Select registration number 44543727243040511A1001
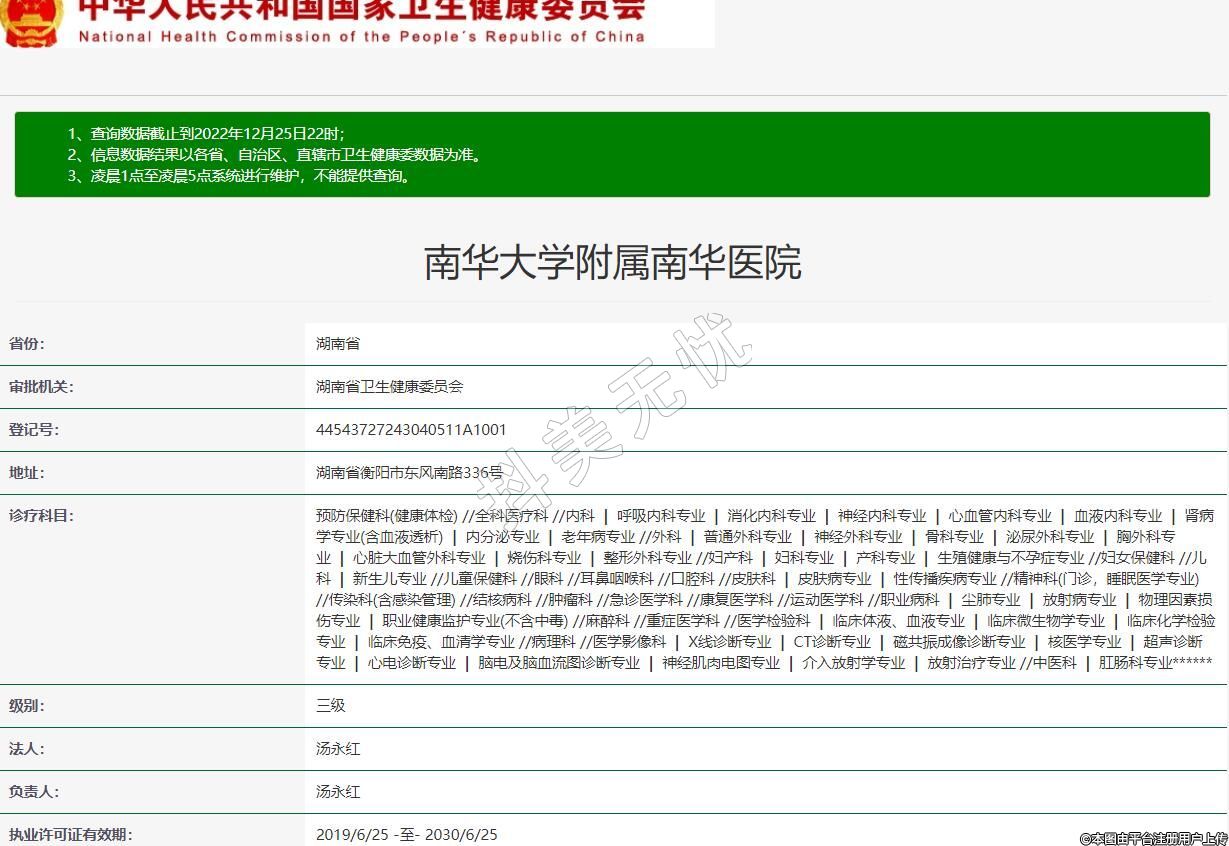This screenshot has height=846, width=1229. (411, 430)
